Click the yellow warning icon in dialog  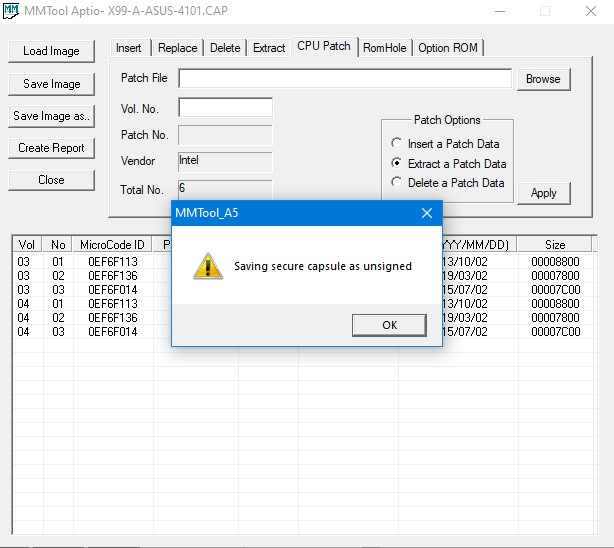[x=208, y=266]
